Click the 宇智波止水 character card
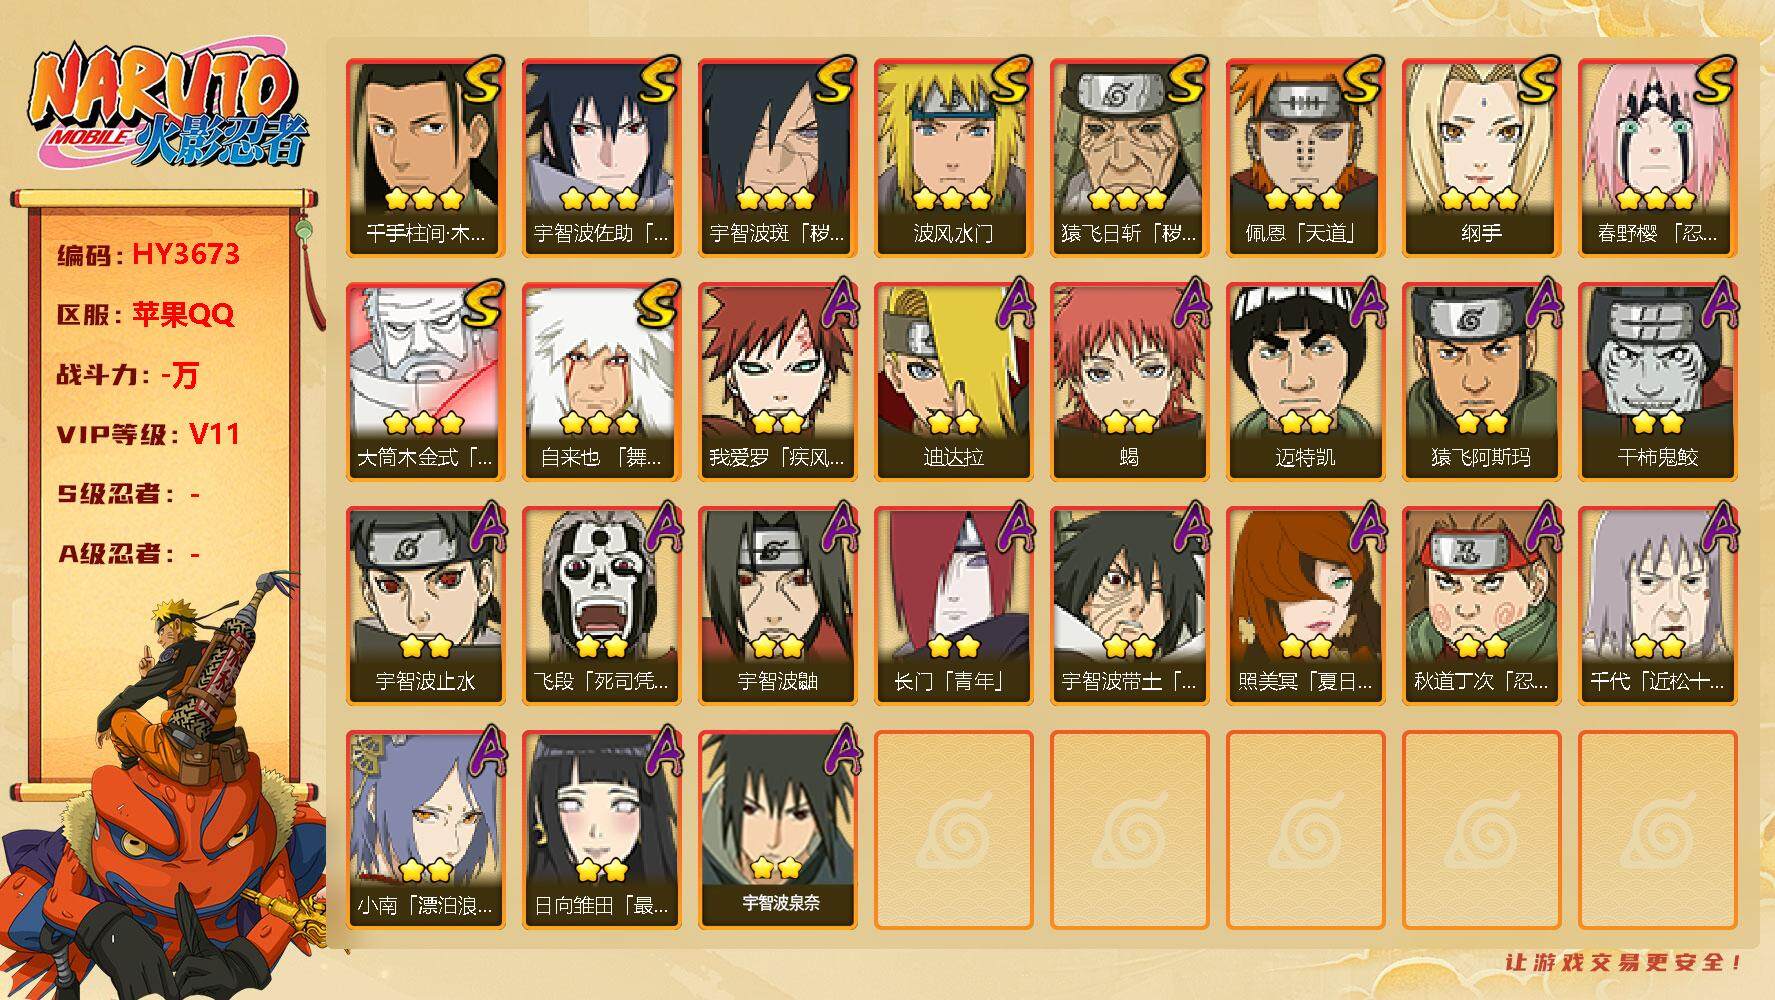 tap(425, 606)
